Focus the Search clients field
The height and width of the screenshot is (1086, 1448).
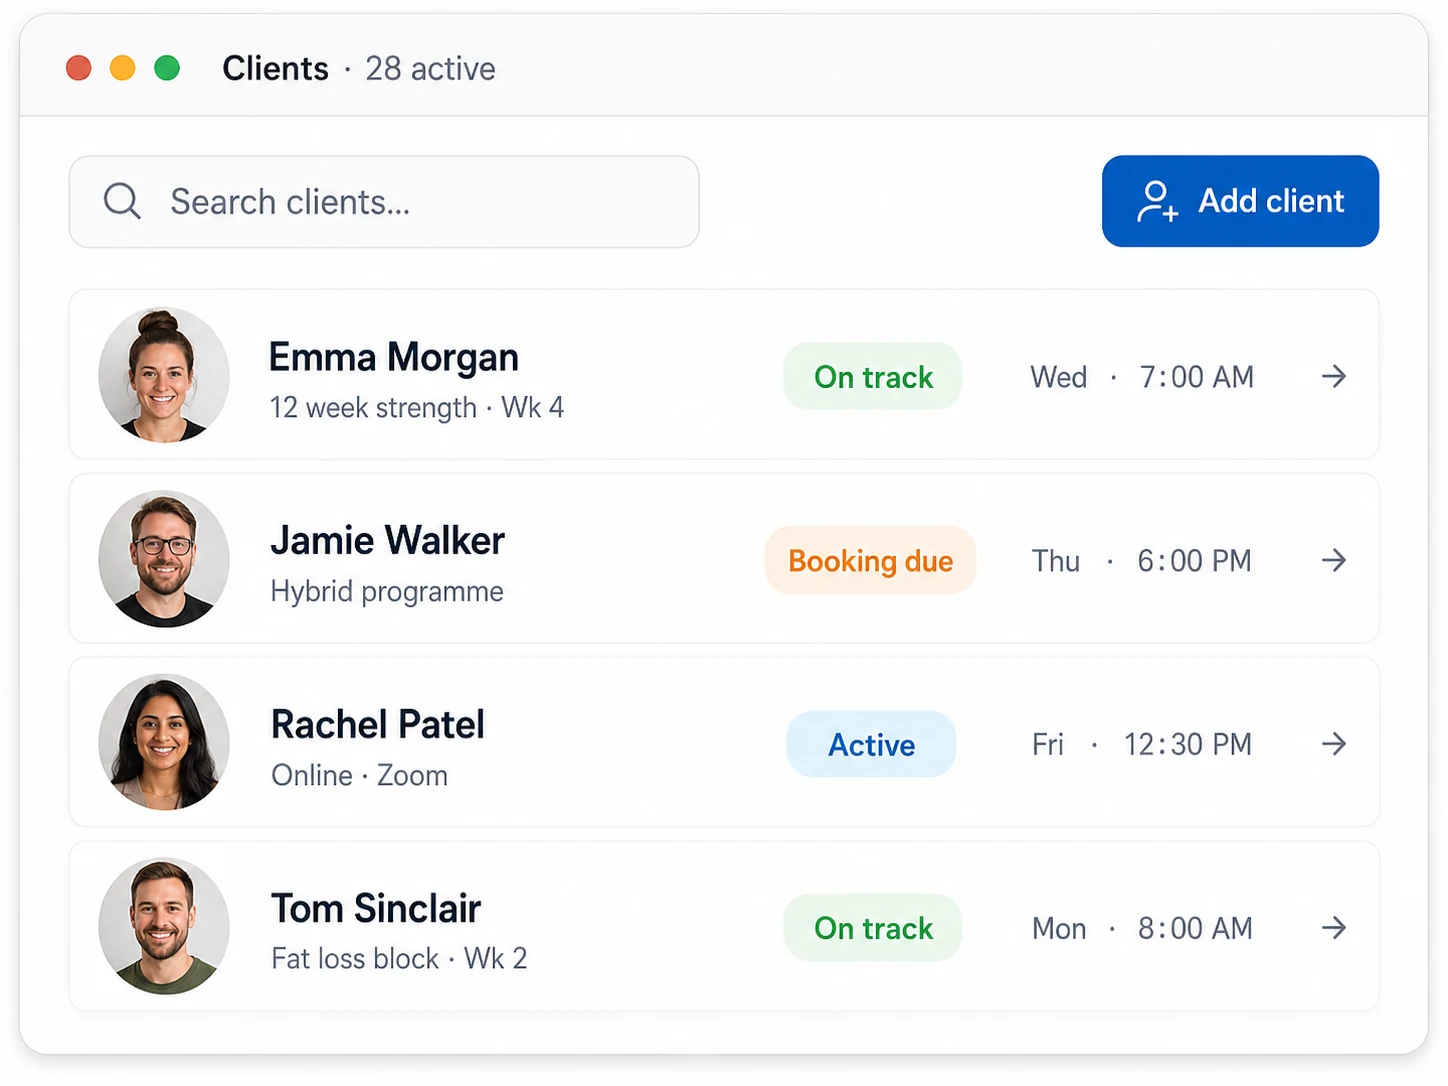384,202
